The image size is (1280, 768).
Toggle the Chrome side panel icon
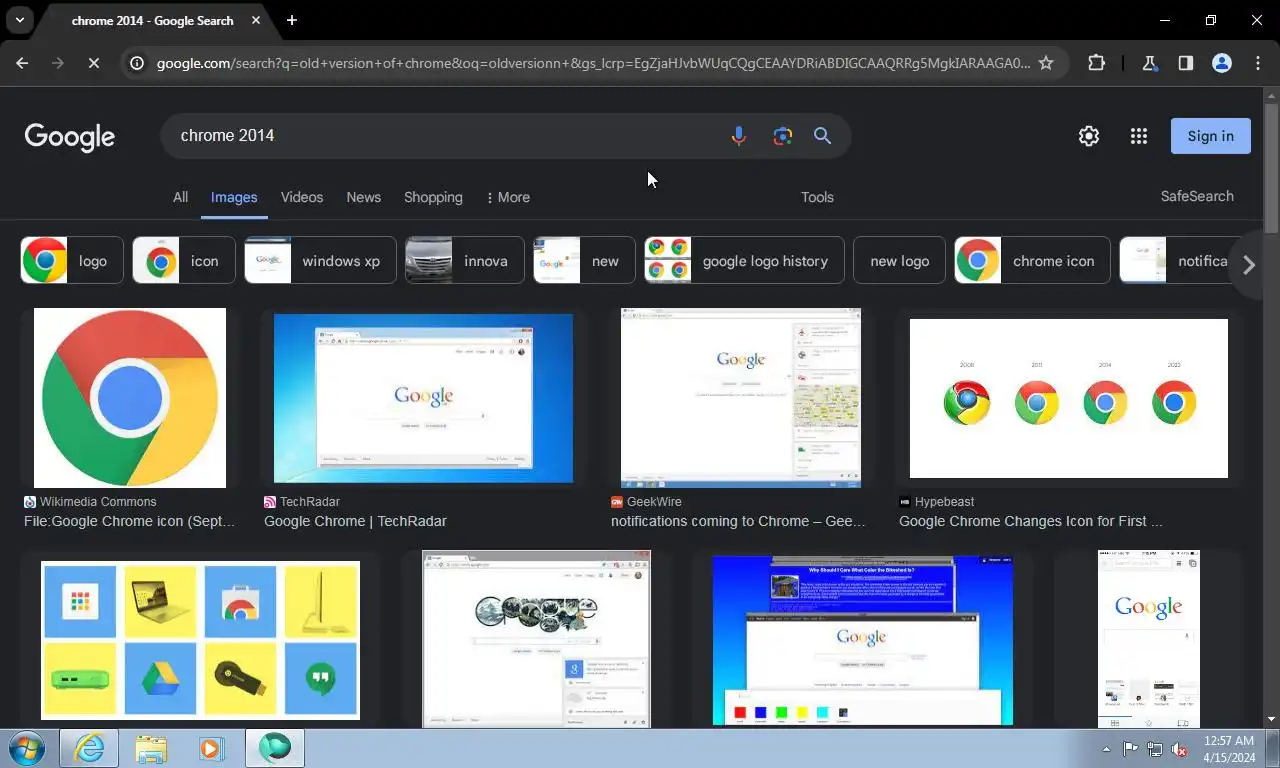[1185, 63]
